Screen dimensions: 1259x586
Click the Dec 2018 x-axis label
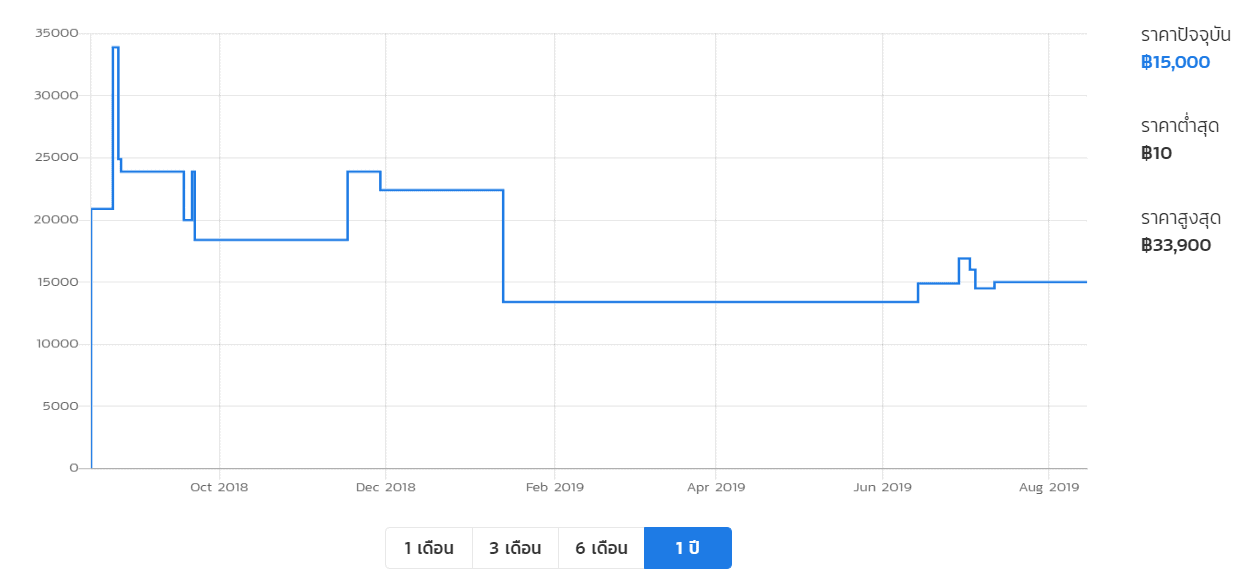pos(385,487)
